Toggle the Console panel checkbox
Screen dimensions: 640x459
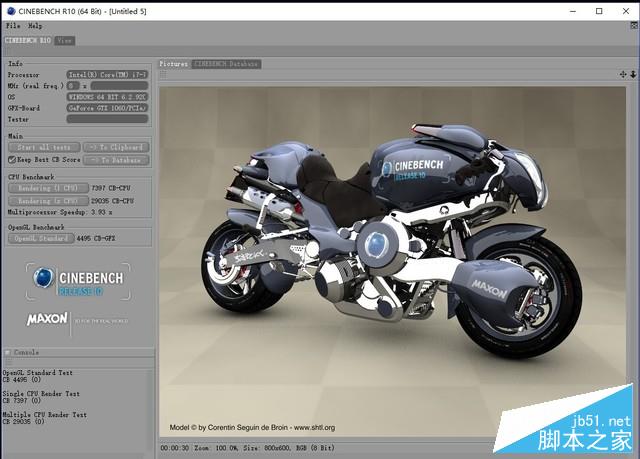[8, 352]
